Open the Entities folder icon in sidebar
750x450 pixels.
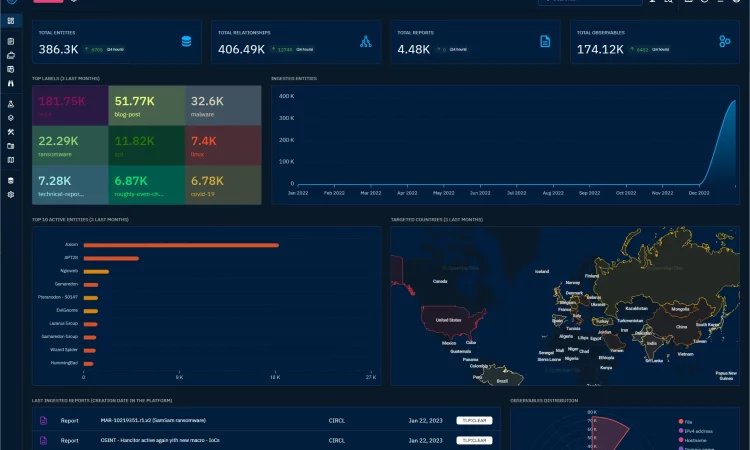(11, 146)
